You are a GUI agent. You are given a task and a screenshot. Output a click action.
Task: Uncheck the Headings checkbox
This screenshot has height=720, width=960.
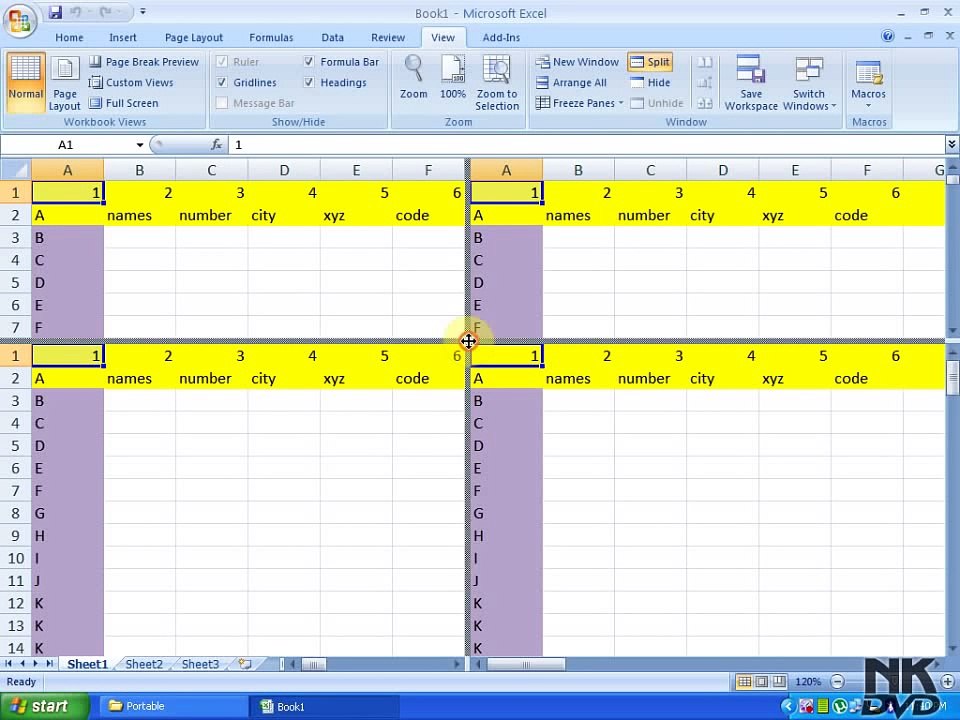pyautogui.click(x=309, y=82)
